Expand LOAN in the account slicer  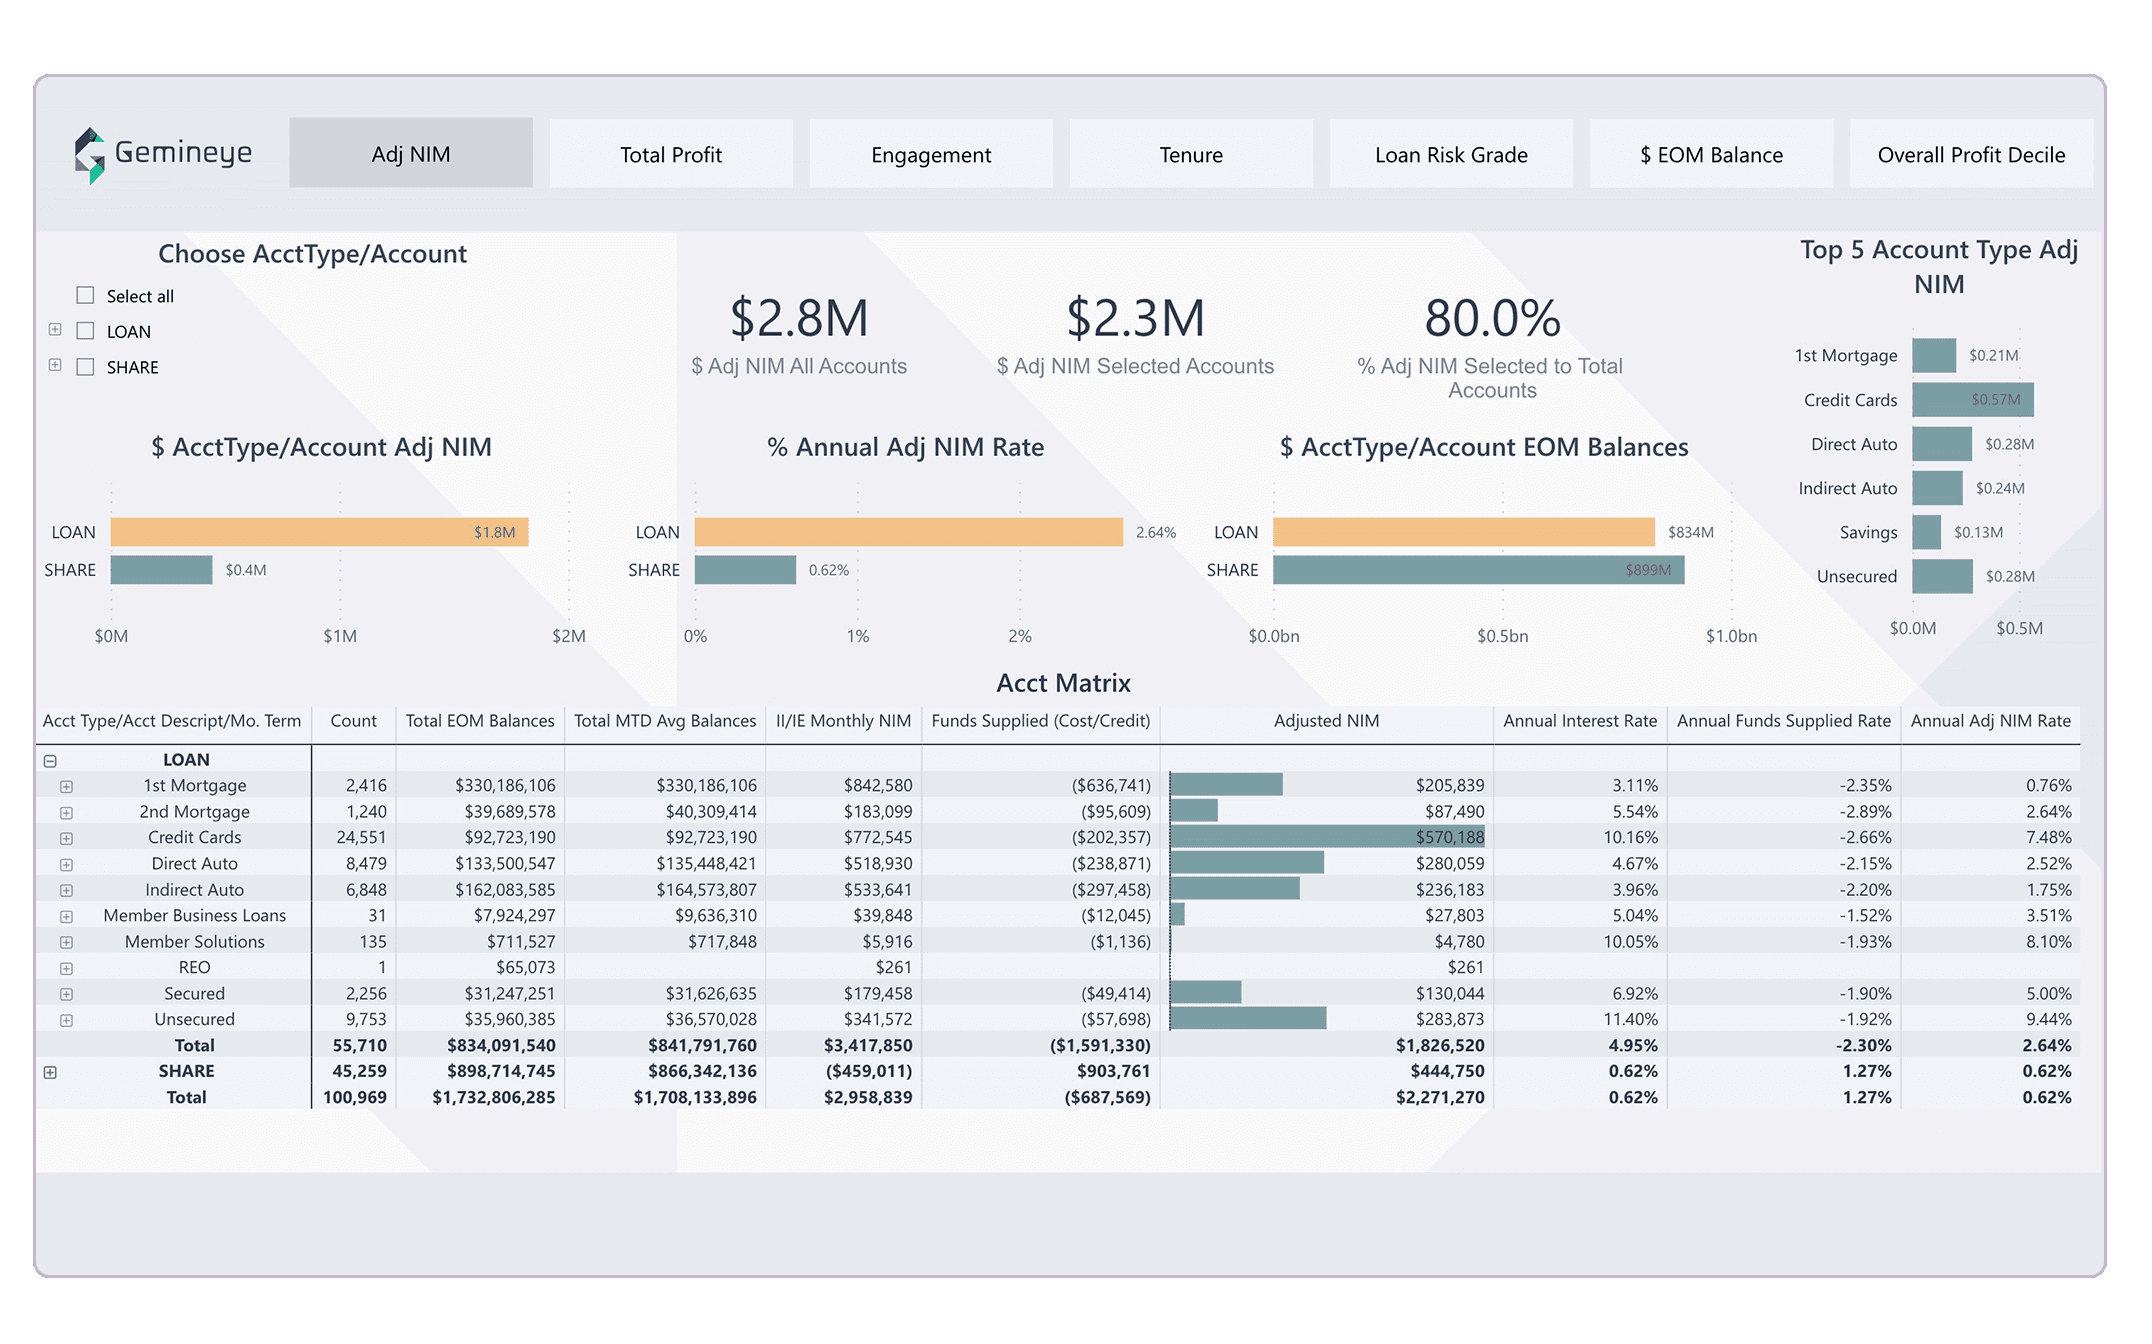point(53,331)
